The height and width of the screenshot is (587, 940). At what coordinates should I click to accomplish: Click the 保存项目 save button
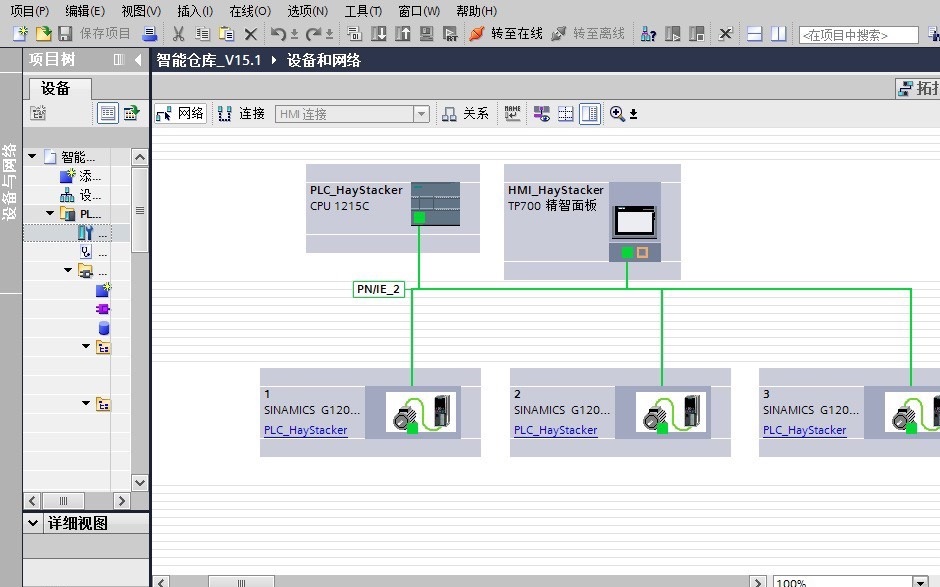(94, 34)
